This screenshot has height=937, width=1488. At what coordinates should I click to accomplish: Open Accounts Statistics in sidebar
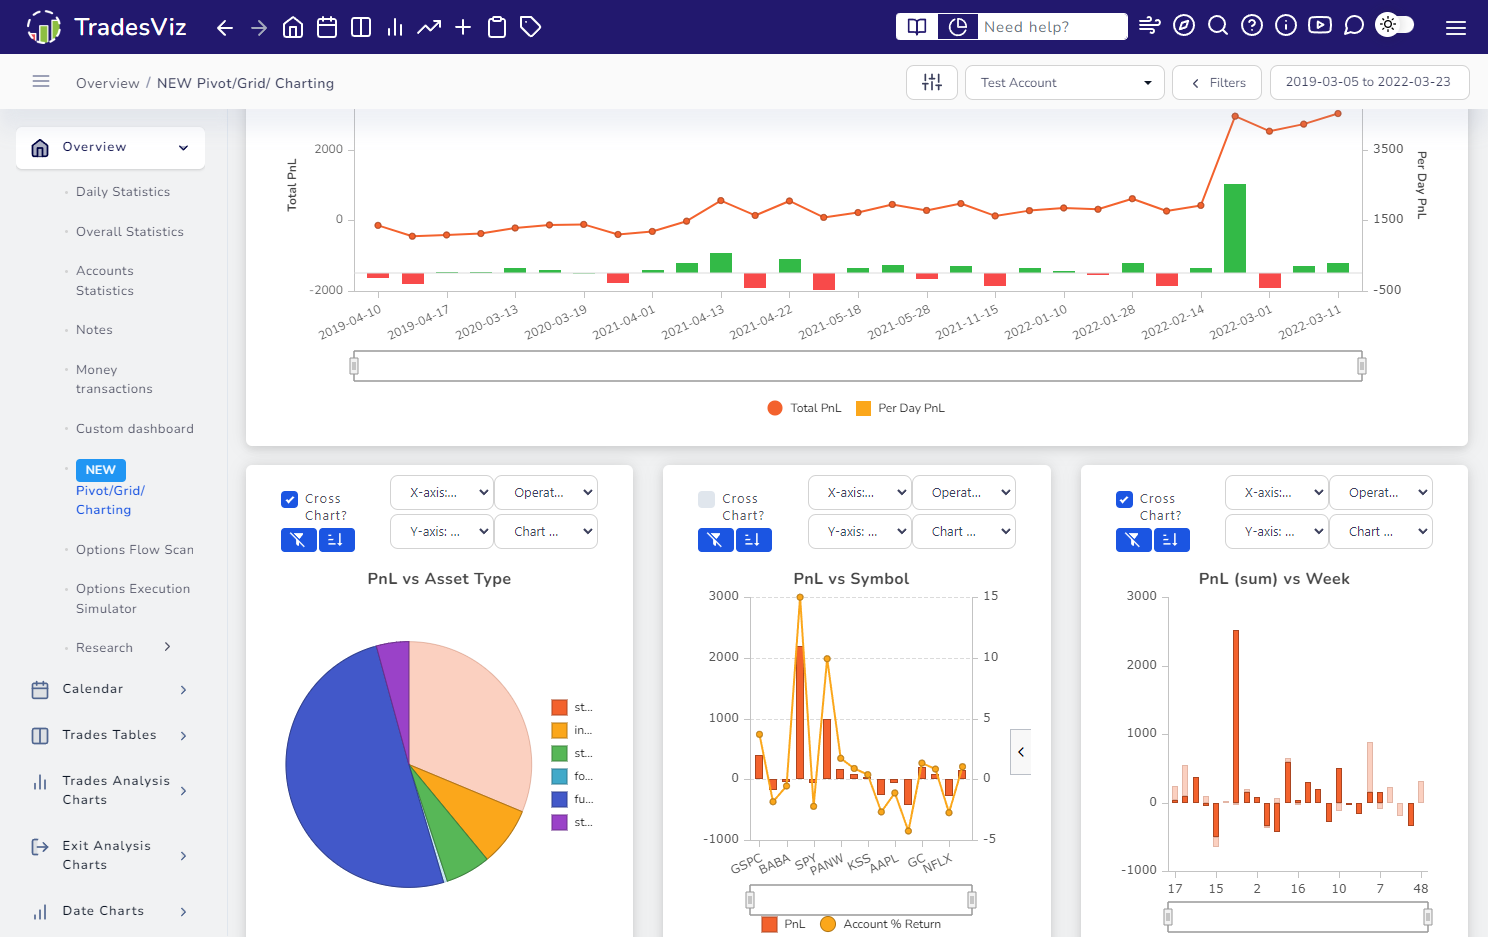point(105,281)
